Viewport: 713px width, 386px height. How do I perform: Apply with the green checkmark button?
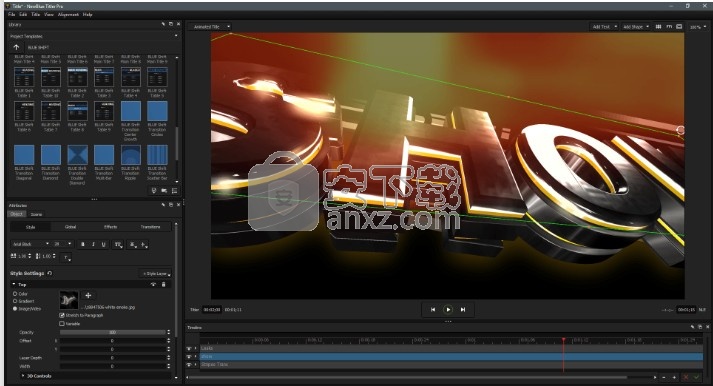(696, 377)
